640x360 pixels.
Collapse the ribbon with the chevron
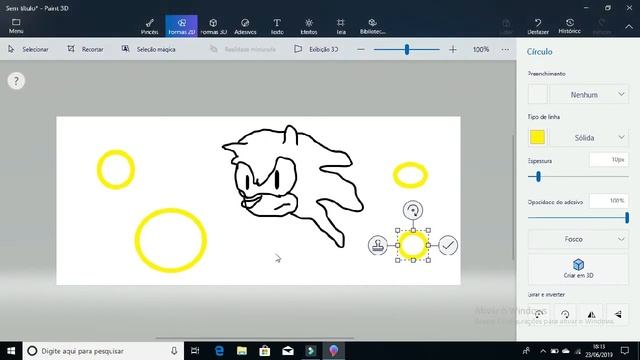629,27
